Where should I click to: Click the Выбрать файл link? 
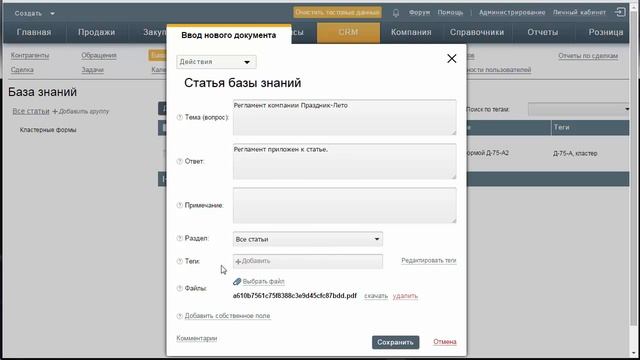pyautogui.click(x=263, y=282)
